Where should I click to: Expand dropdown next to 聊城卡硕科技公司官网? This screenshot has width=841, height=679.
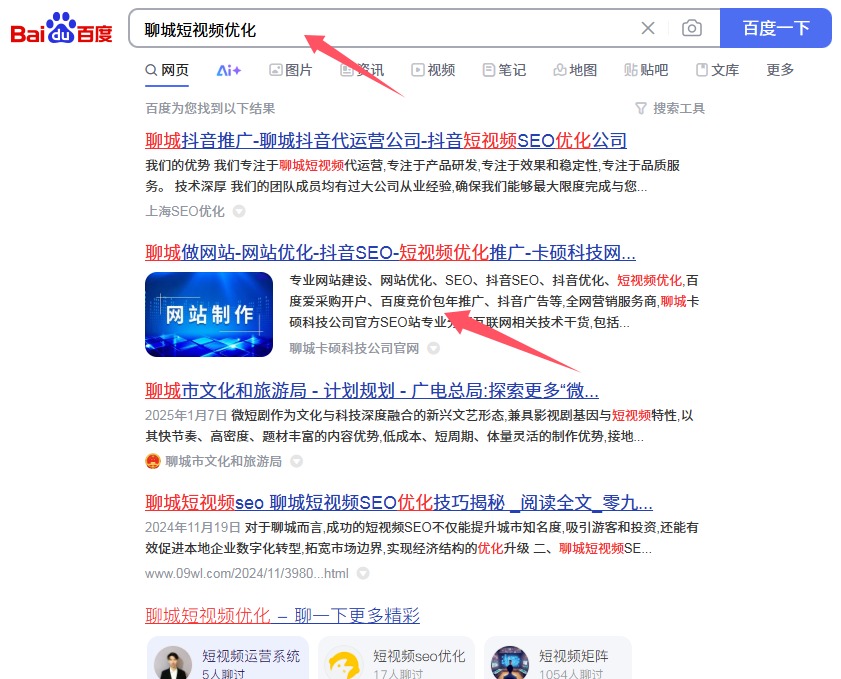433,349
